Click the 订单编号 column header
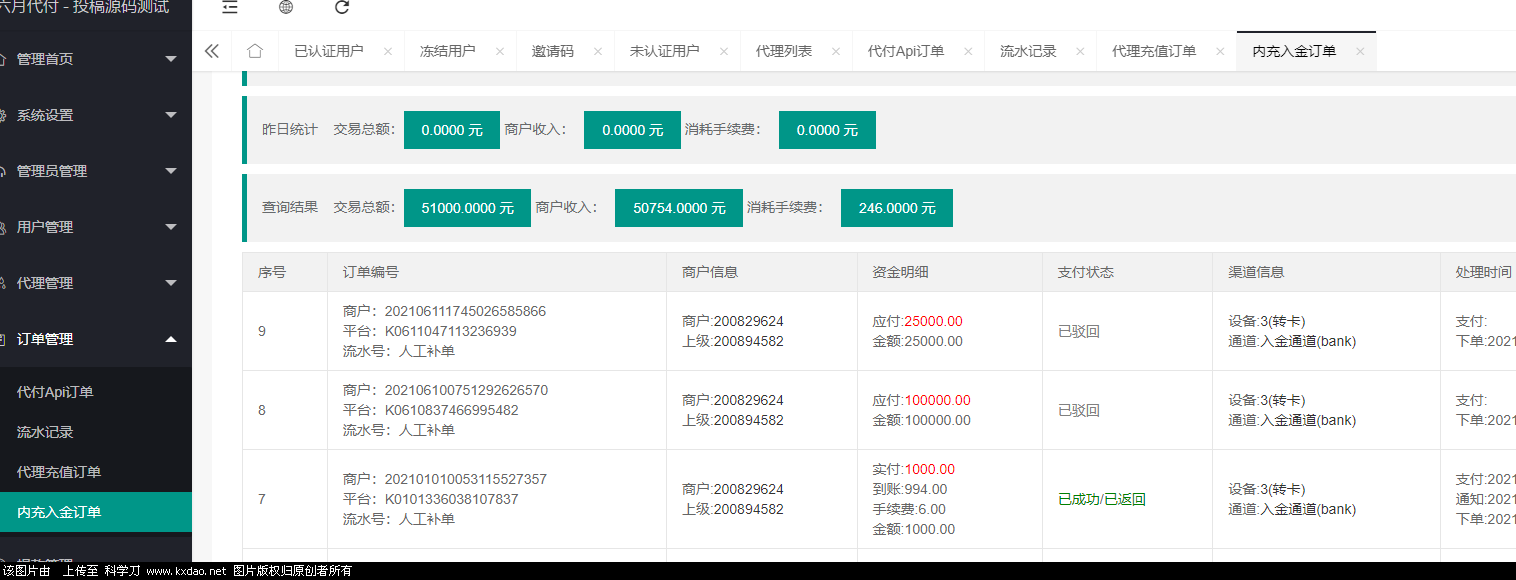 click(x=371, y=272)
